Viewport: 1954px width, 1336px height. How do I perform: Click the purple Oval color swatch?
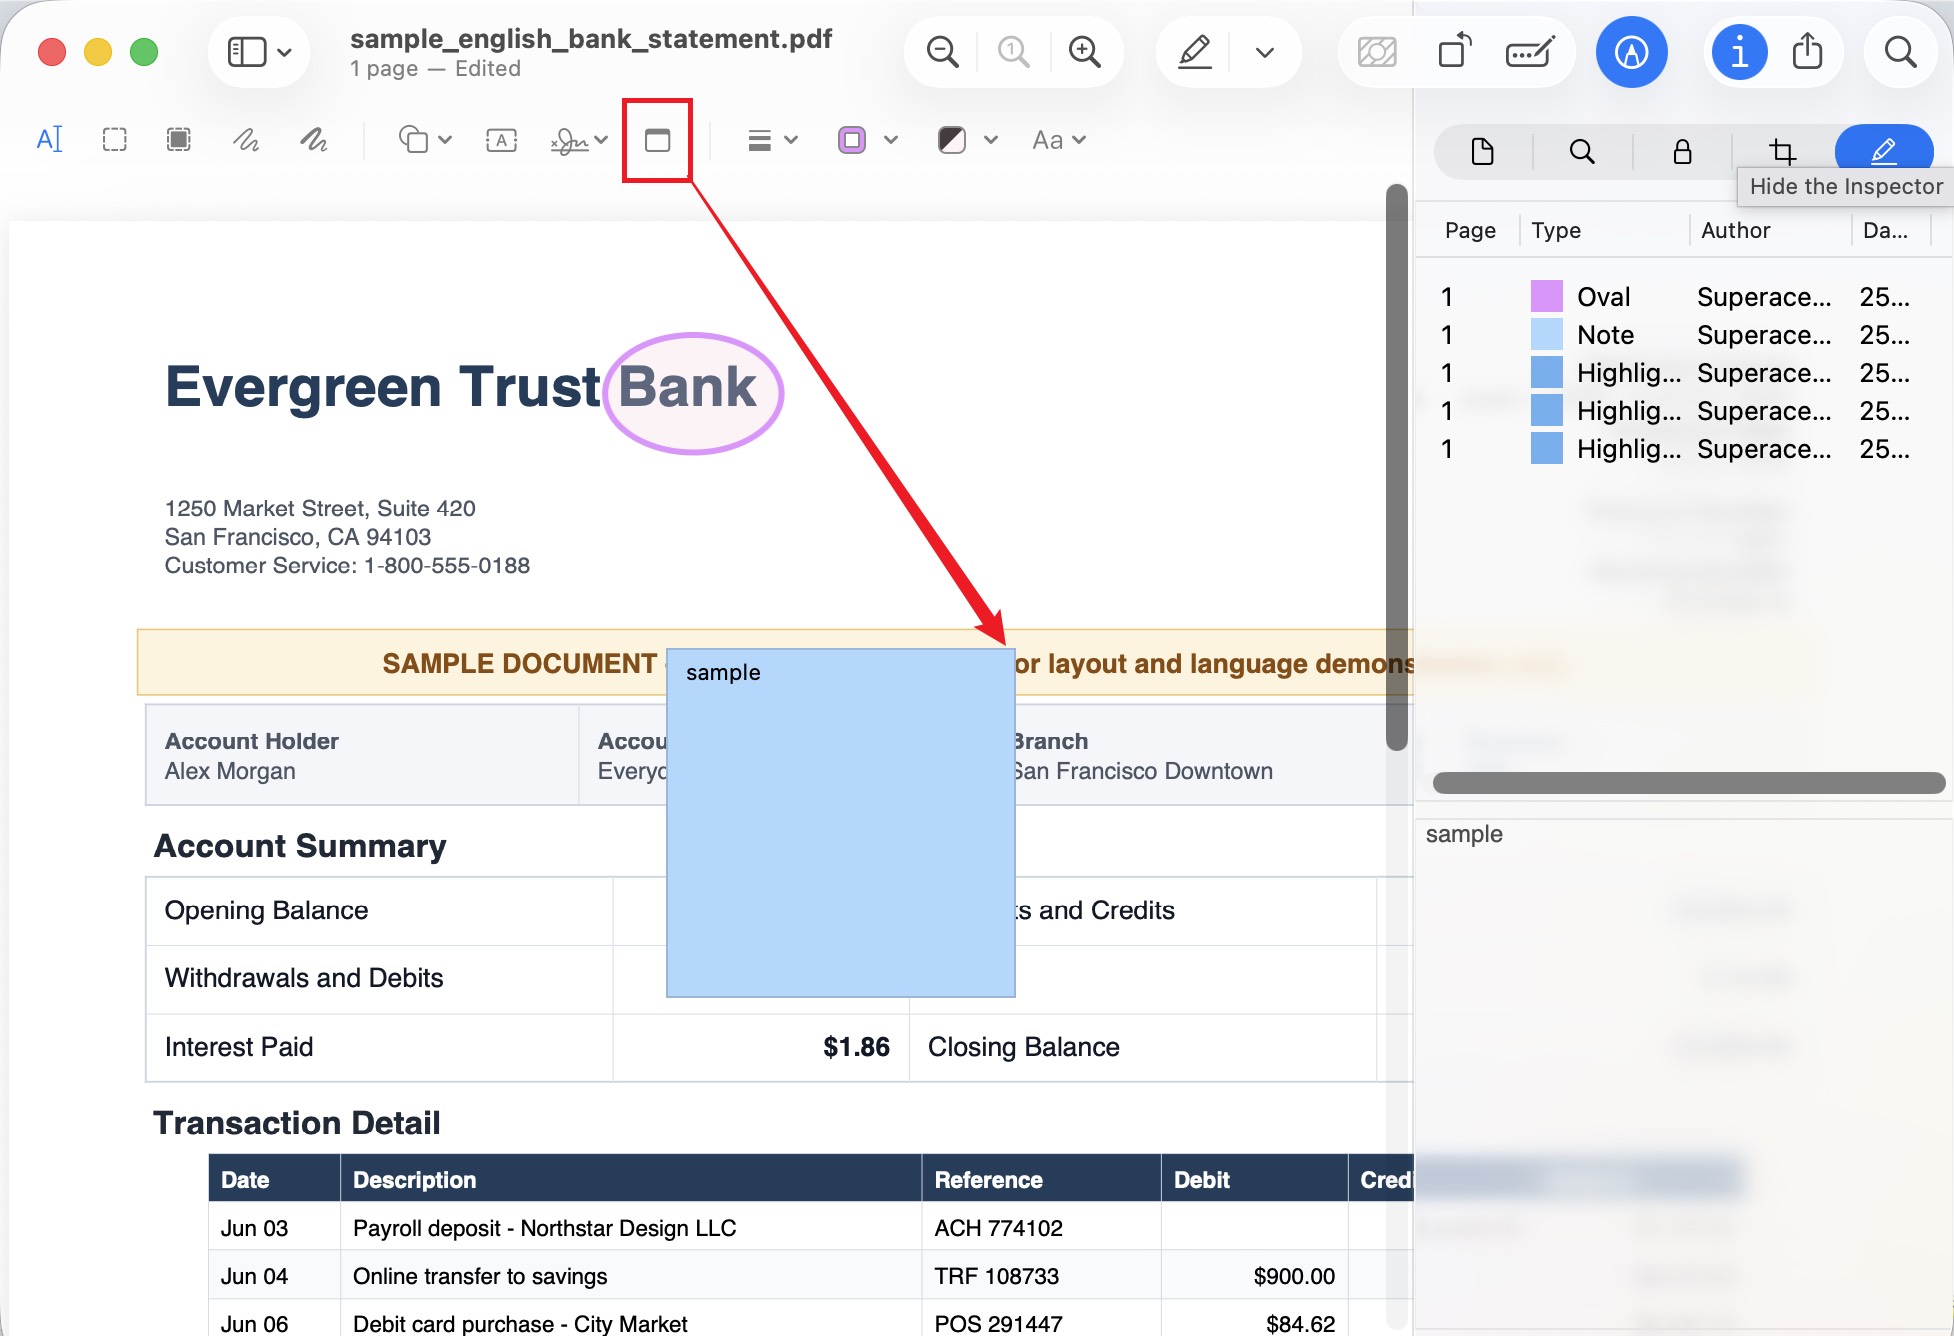[1547, 297]
